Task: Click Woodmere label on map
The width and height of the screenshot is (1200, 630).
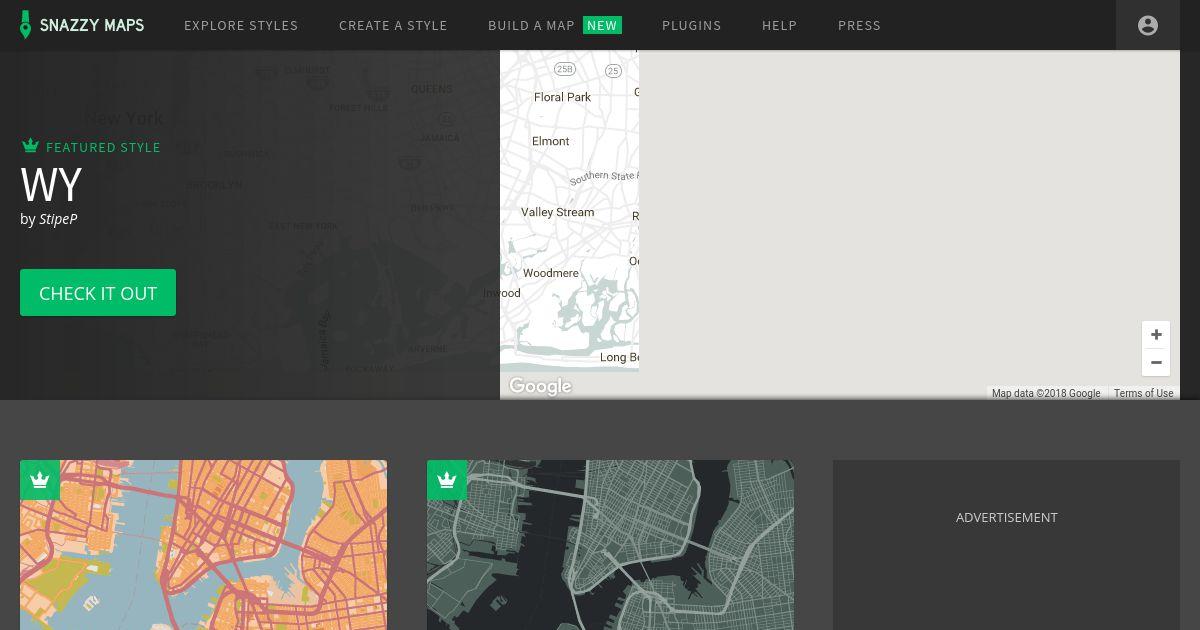Action: tap(550, 273)
